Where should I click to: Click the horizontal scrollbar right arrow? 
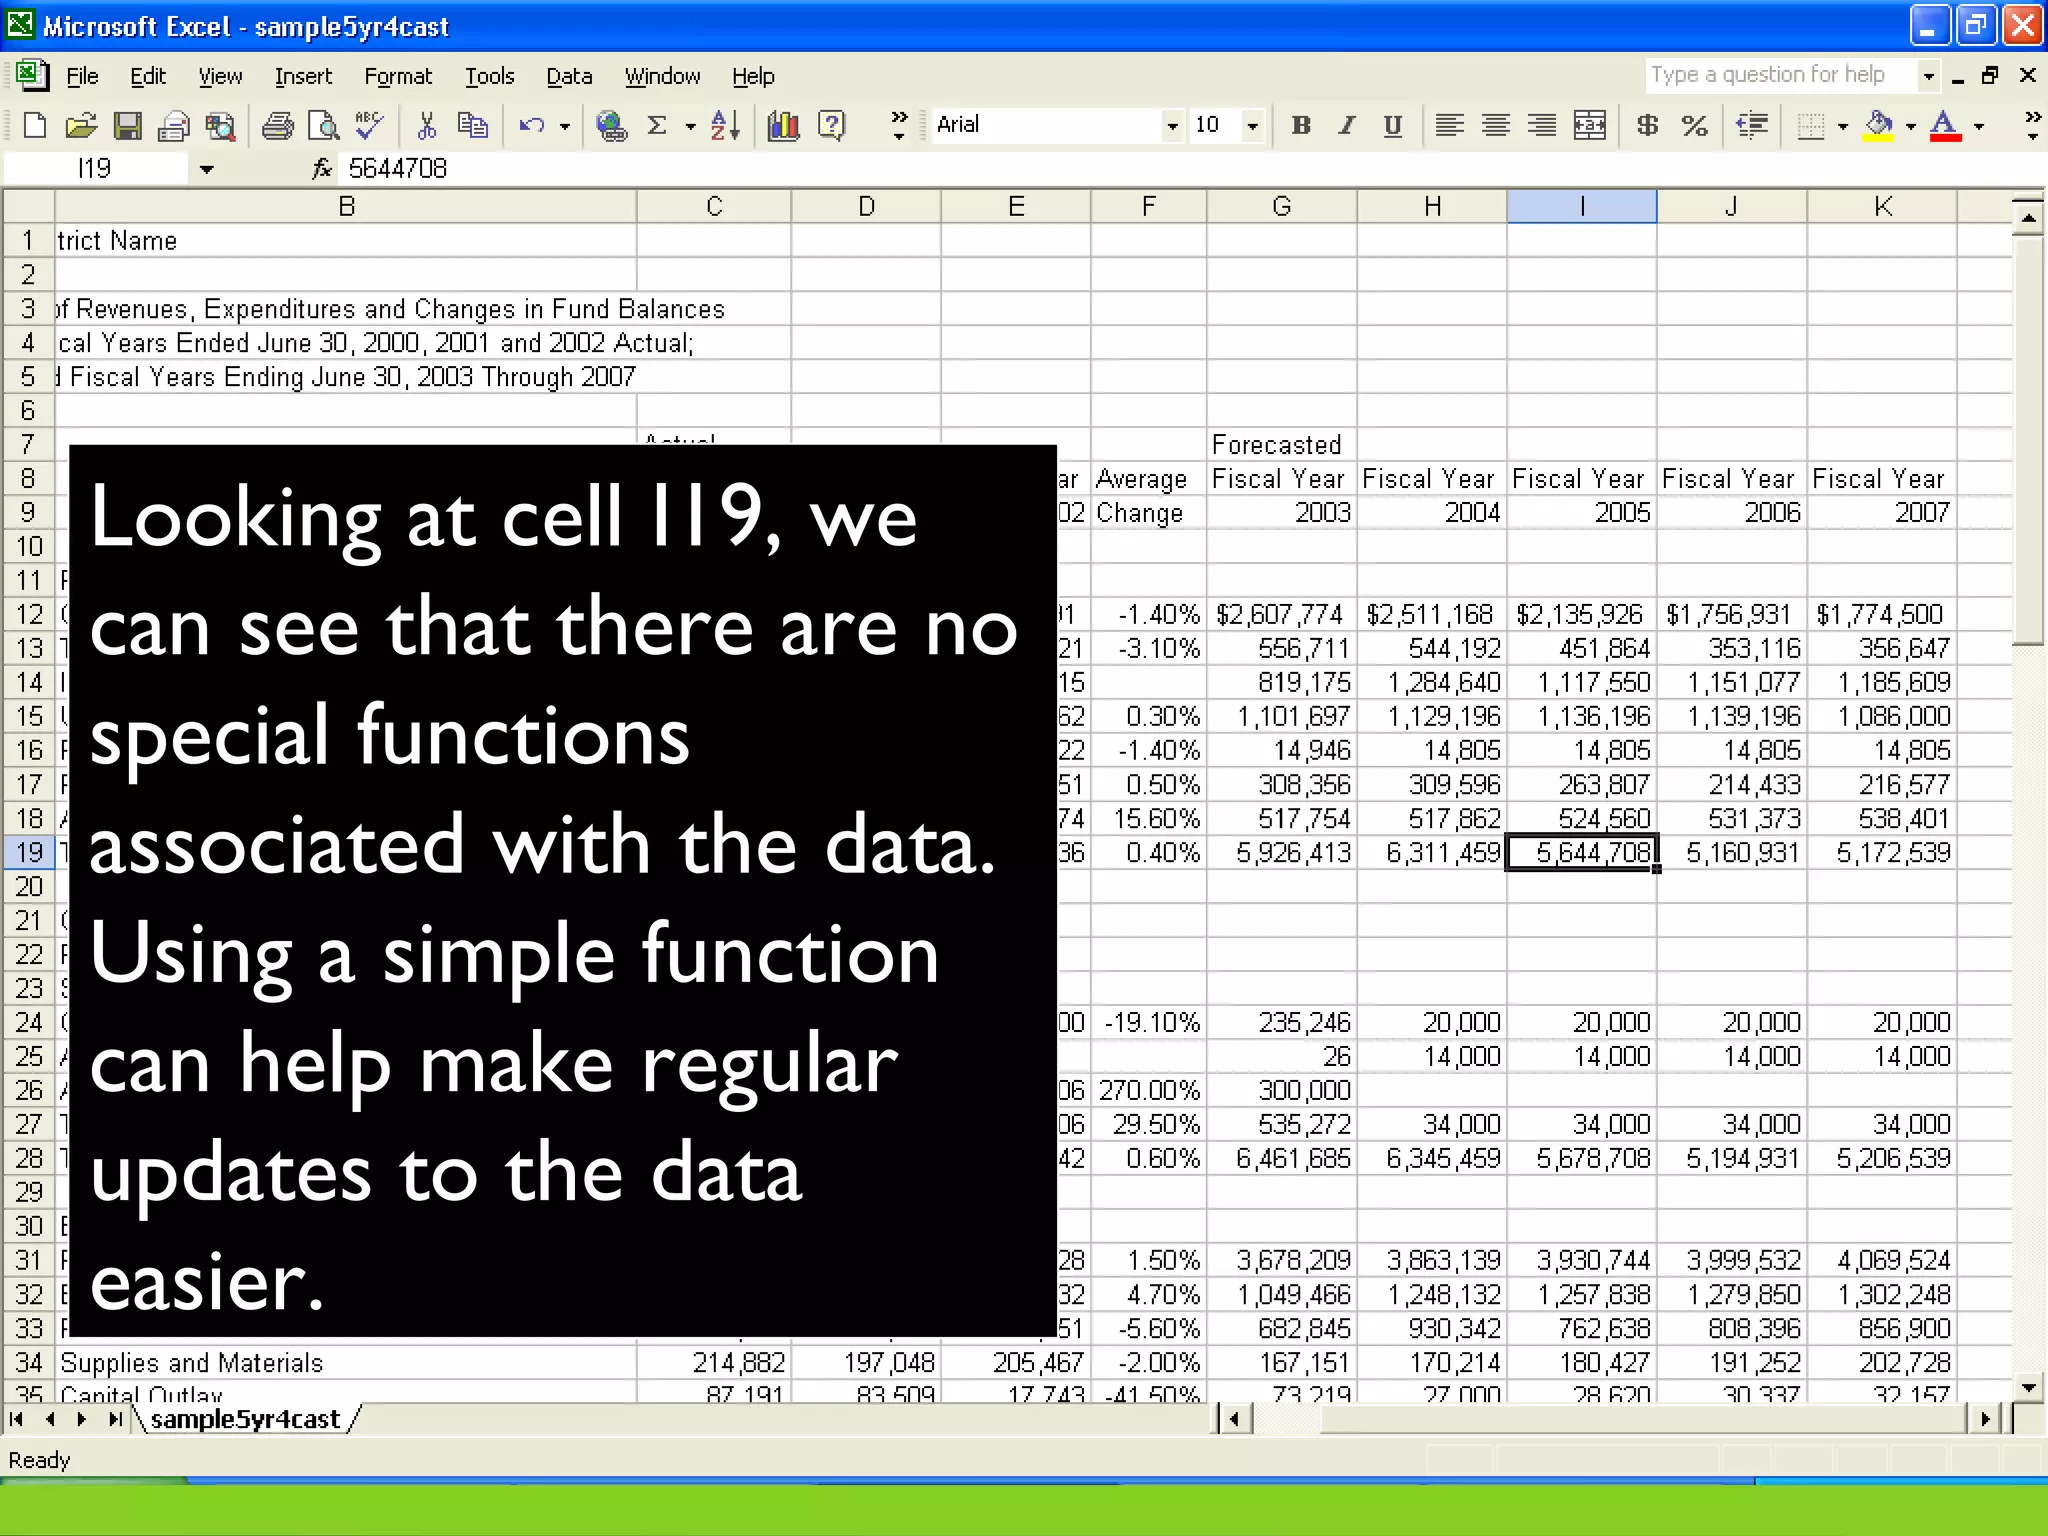[1985, 1419]
